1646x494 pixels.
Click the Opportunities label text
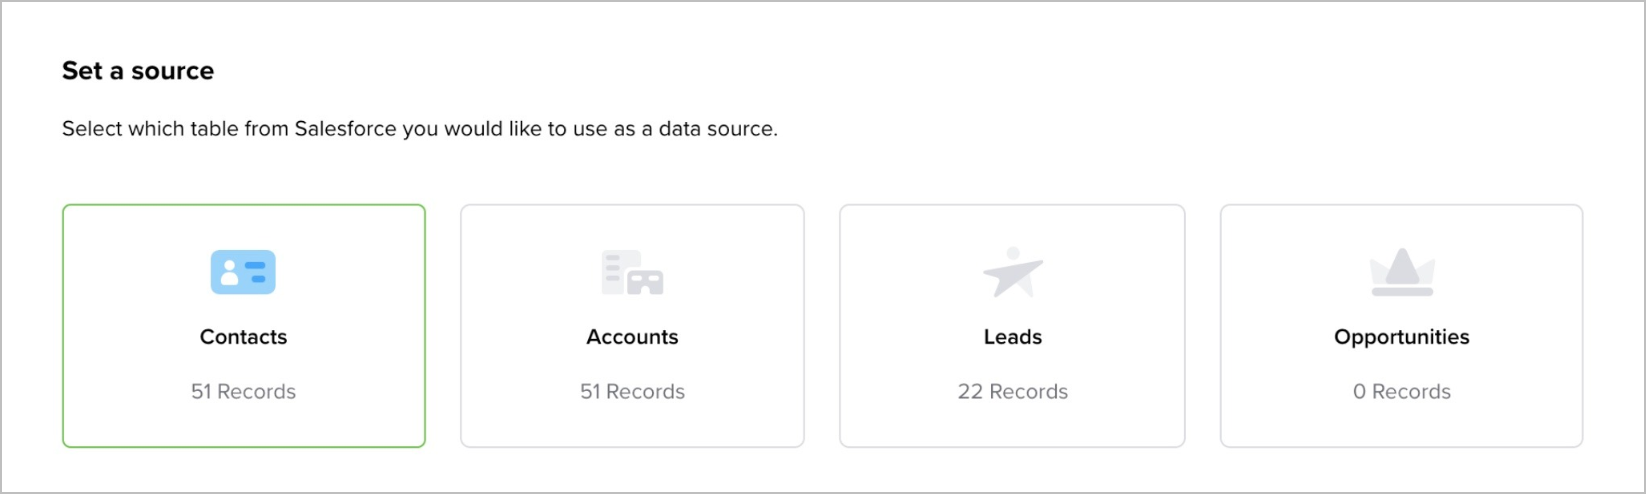pyautogui.click(x=1401, y=337)
